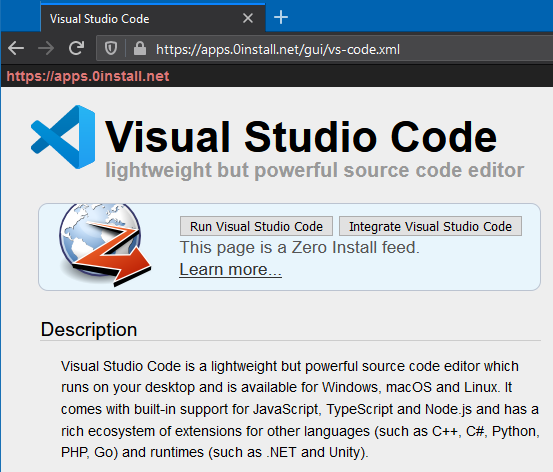This screenshot has width=553, height=472.
Task: Reload the page with refresh icon
Action: click(x=76, y=48)
